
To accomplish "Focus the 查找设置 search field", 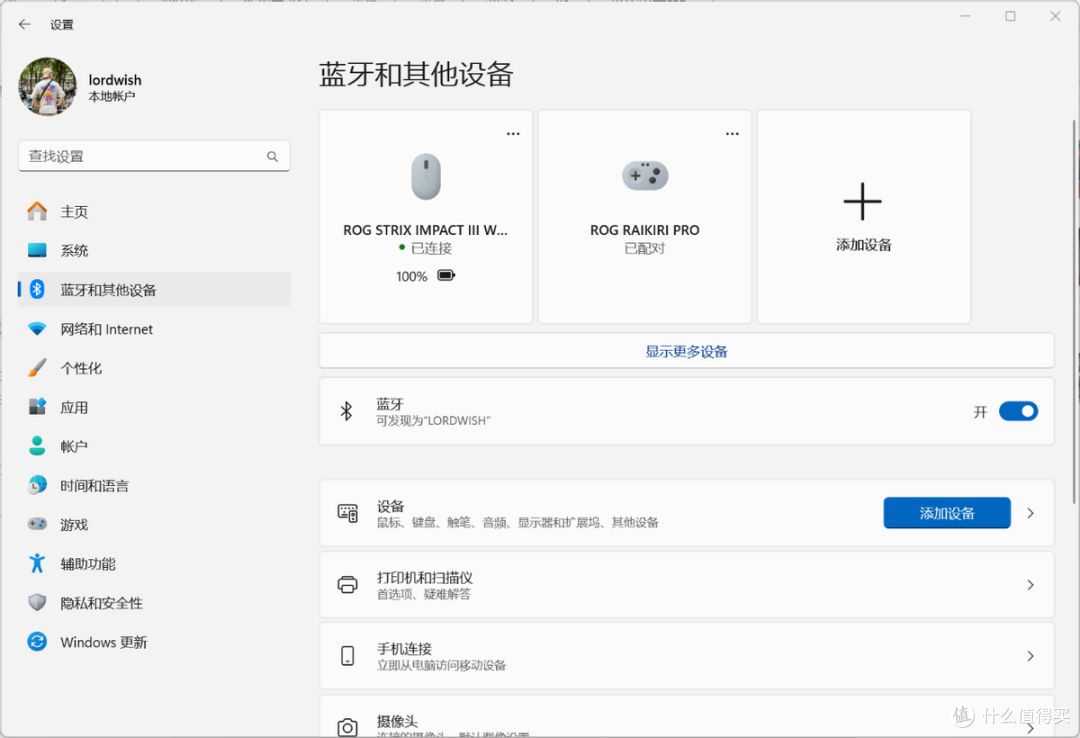I will [154, 156].
